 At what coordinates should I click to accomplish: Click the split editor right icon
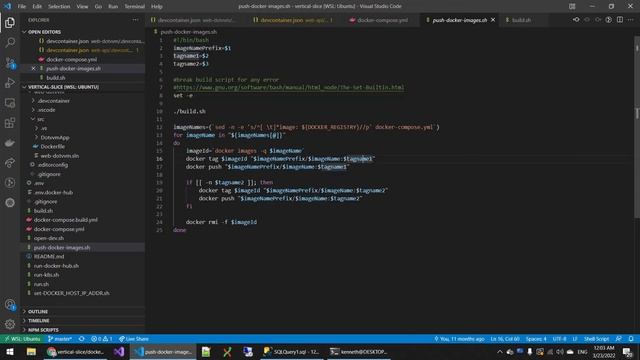pos(620,20)
